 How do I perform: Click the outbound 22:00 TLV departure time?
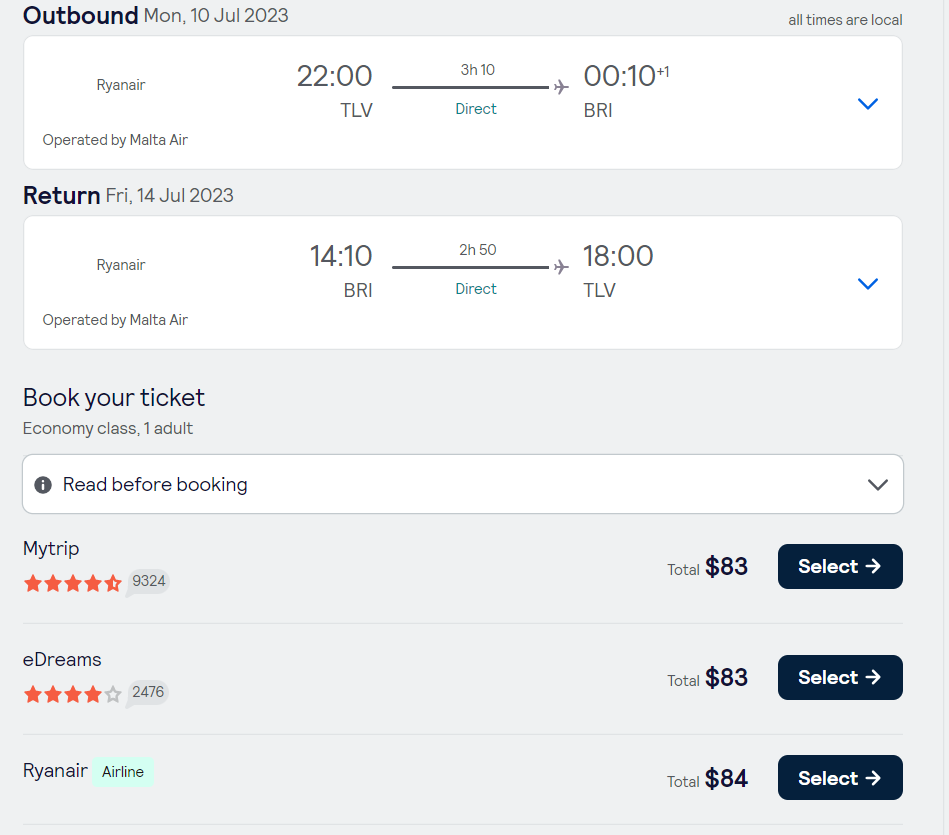point(334,77)
